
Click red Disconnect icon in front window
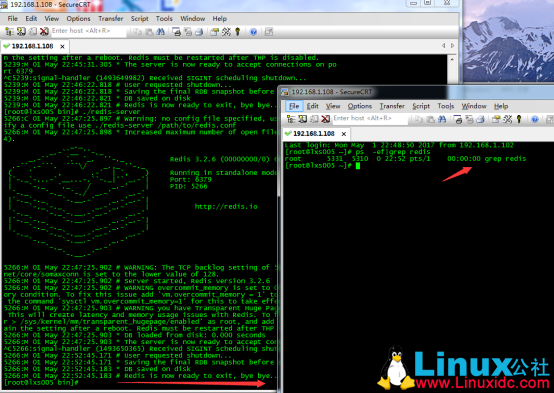(x=326, y=119)
